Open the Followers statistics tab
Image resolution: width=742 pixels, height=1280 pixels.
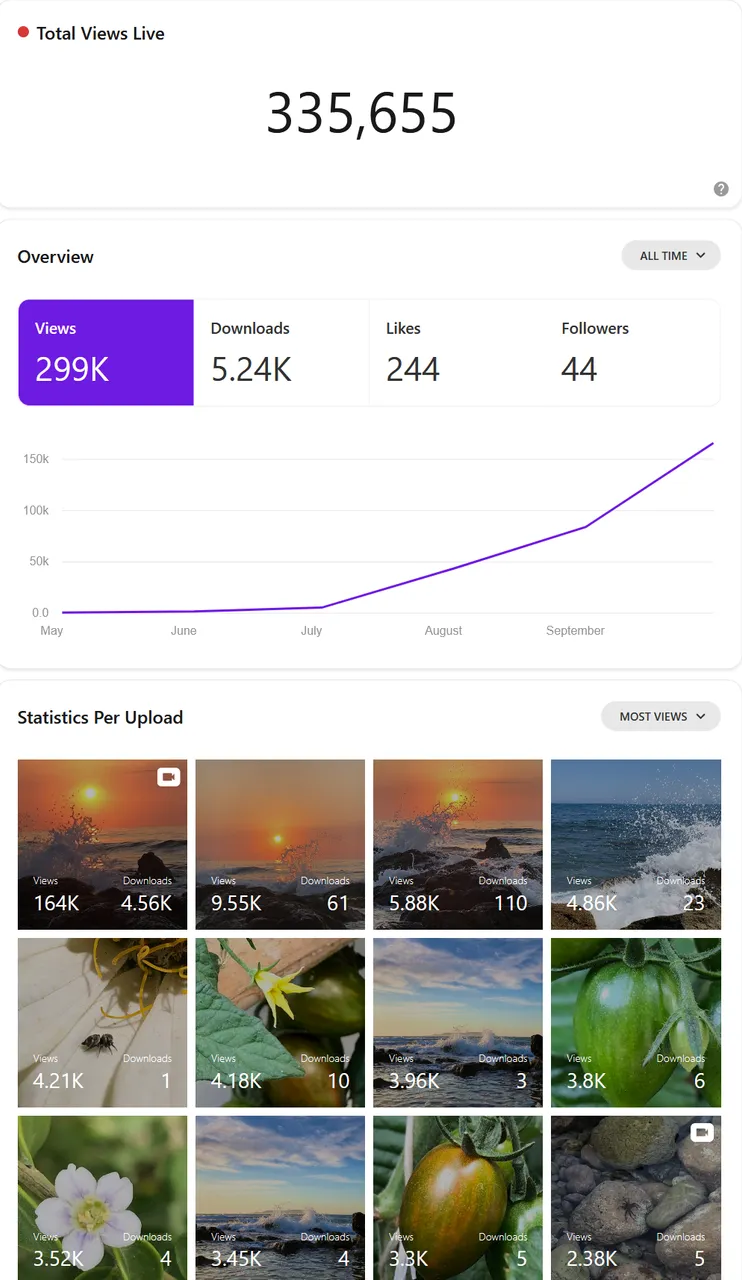[x=632, y=353]
